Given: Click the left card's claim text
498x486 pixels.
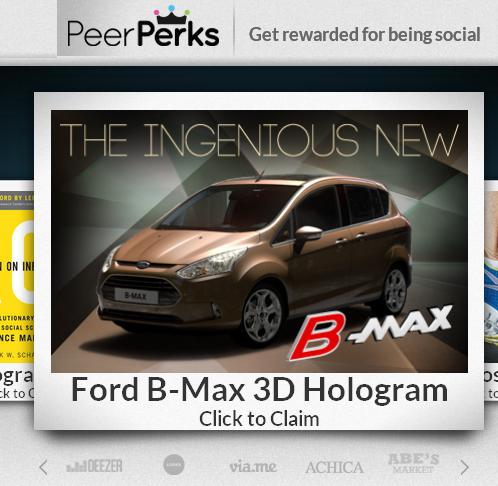Looking at the screenshot, I should 17,393.
